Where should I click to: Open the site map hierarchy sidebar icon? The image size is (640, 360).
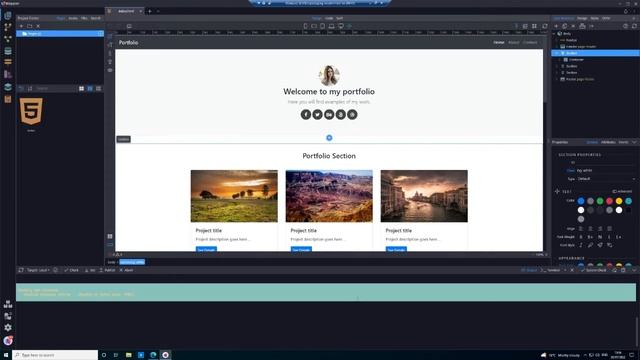pyautogui.click(x=8, y=304)
